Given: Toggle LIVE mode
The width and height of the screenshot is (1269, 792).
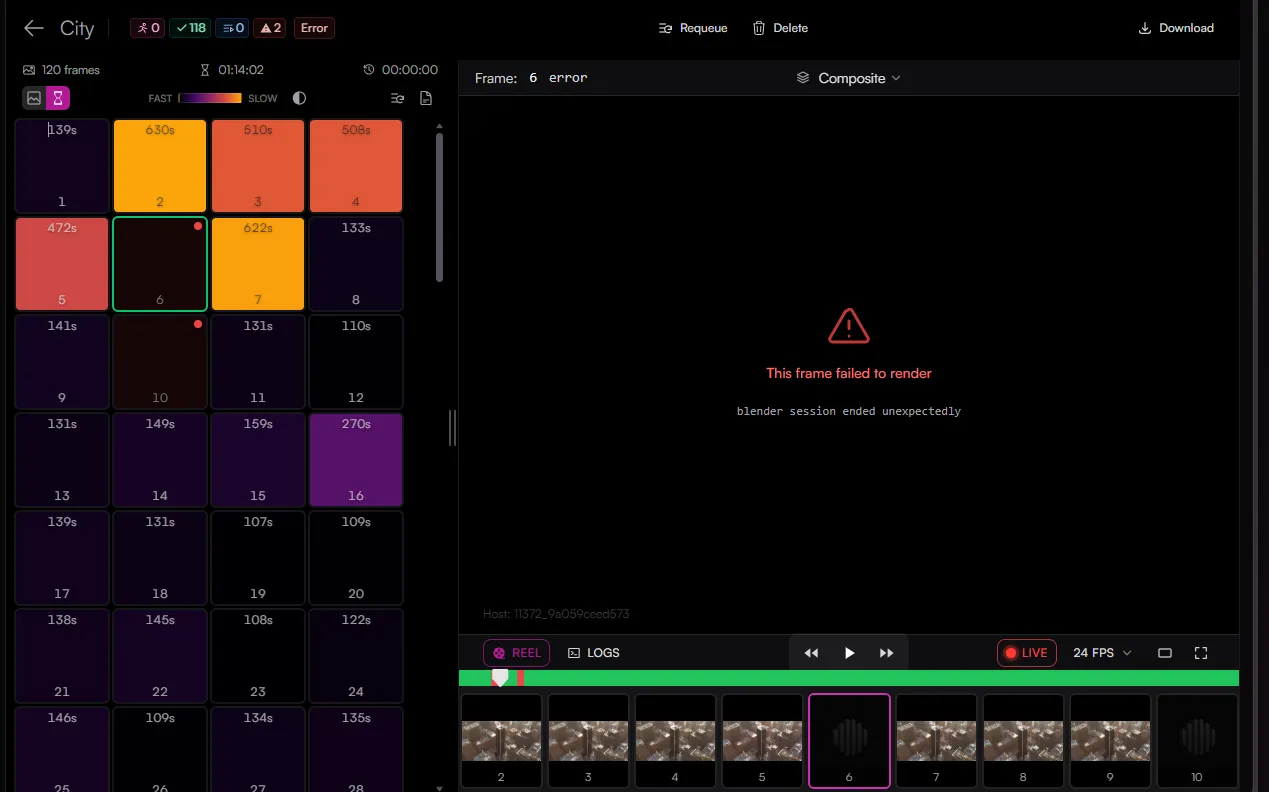Looking at the screenshot, I should coord(1027,653).
